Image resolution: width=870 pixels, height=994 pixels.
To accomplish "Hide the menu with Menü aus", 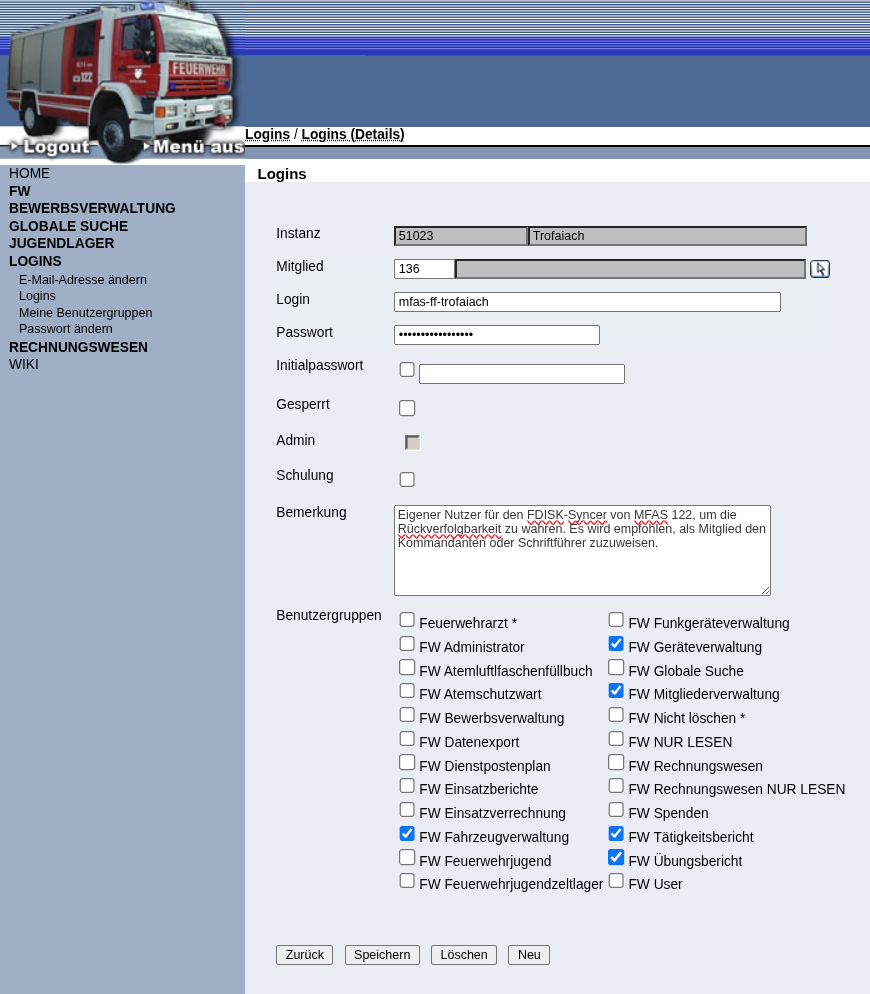I will click(x=193, y=146).
